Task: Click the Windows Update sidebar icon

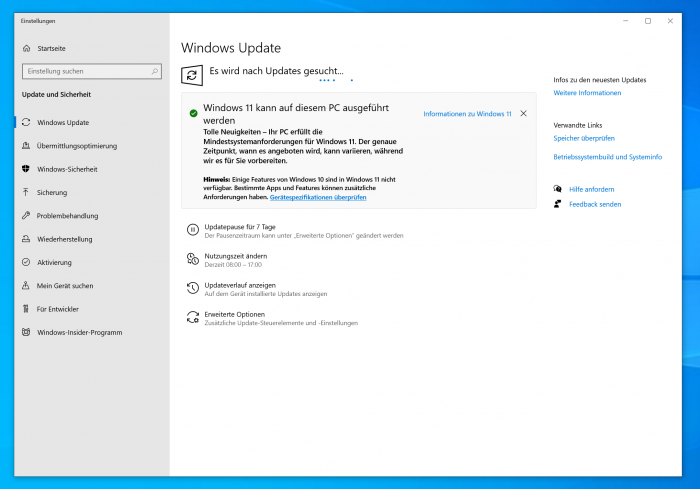Action: coord(26,122)
